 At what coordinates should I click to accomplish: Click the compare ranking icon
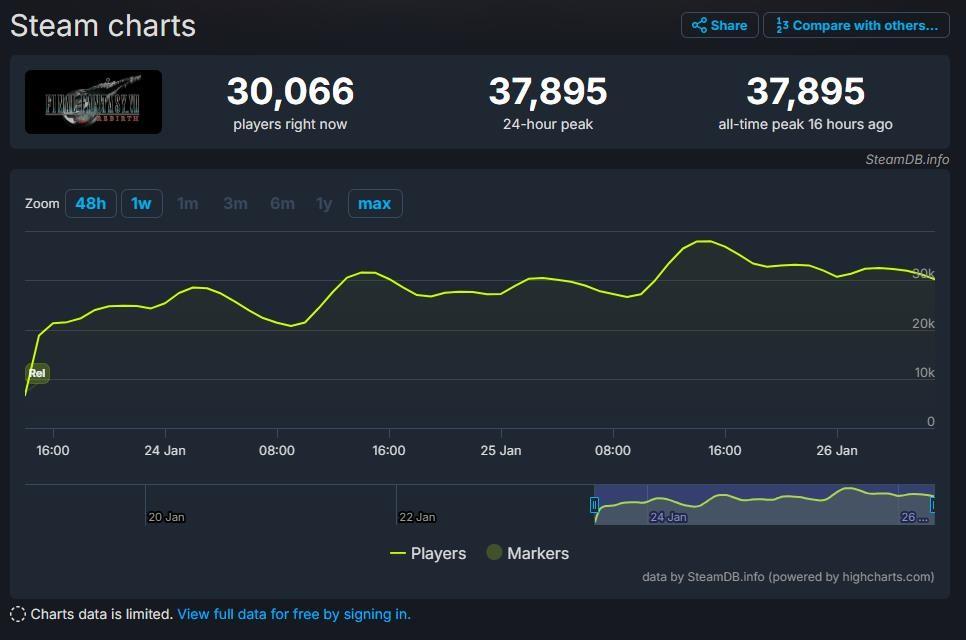click(x=782, y=25)
